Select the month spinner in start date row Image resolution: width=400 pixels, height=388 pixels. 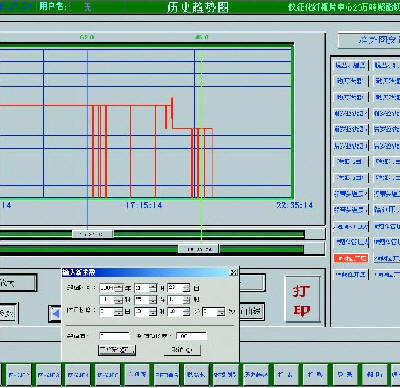pyautogui.click(x=146, y=288)
